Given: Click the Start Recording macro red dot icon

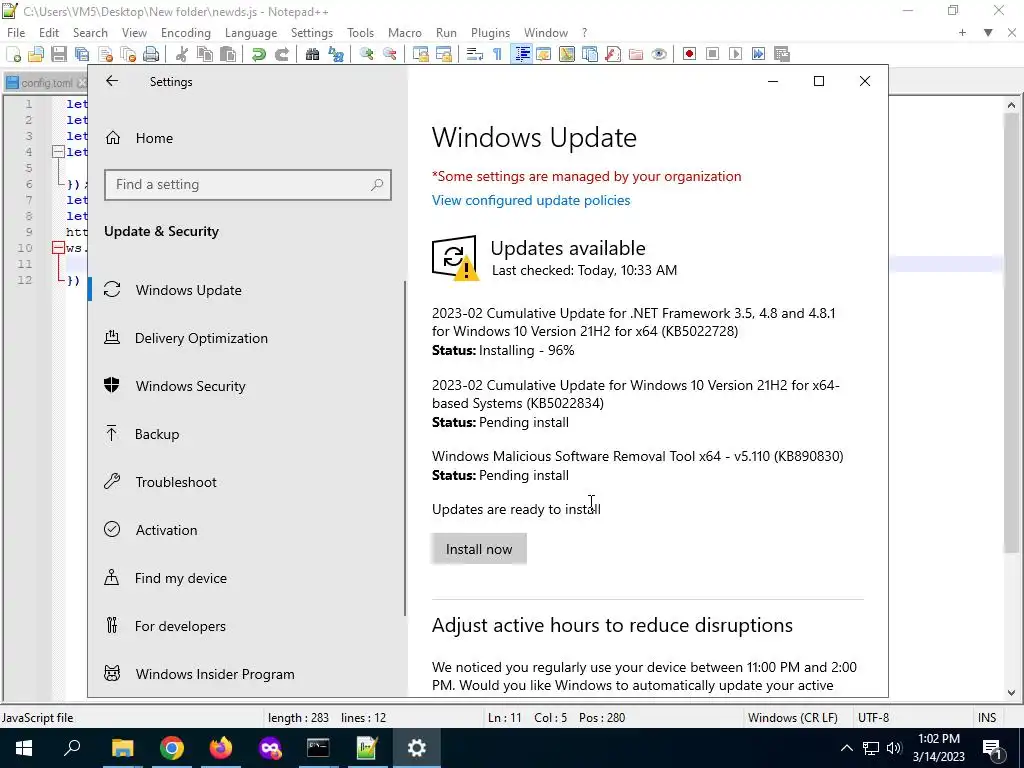Looking at the screenshot, I should pyautogui.click(x=689, y=54).
